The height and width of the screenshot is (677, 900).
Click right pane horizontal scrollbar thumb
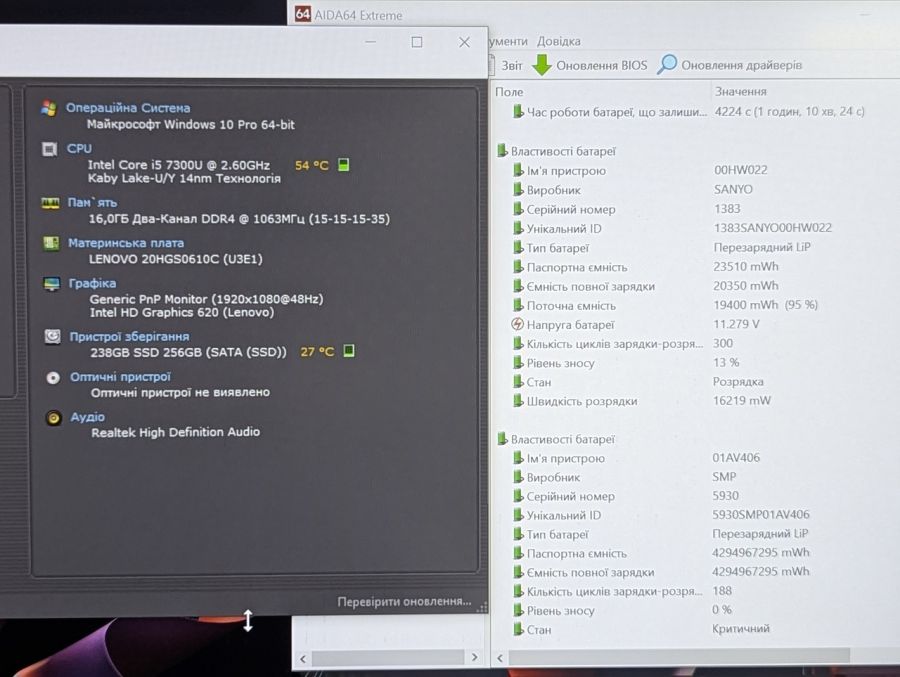click(x=679, y=656)
